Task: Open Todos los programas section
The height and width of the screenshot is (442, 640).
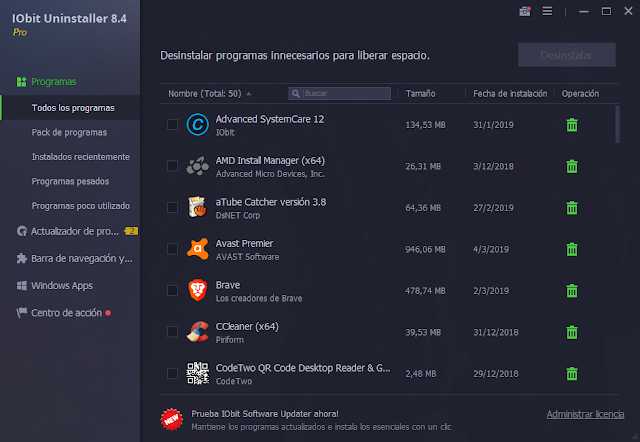Action: click(x=71, y=108)
